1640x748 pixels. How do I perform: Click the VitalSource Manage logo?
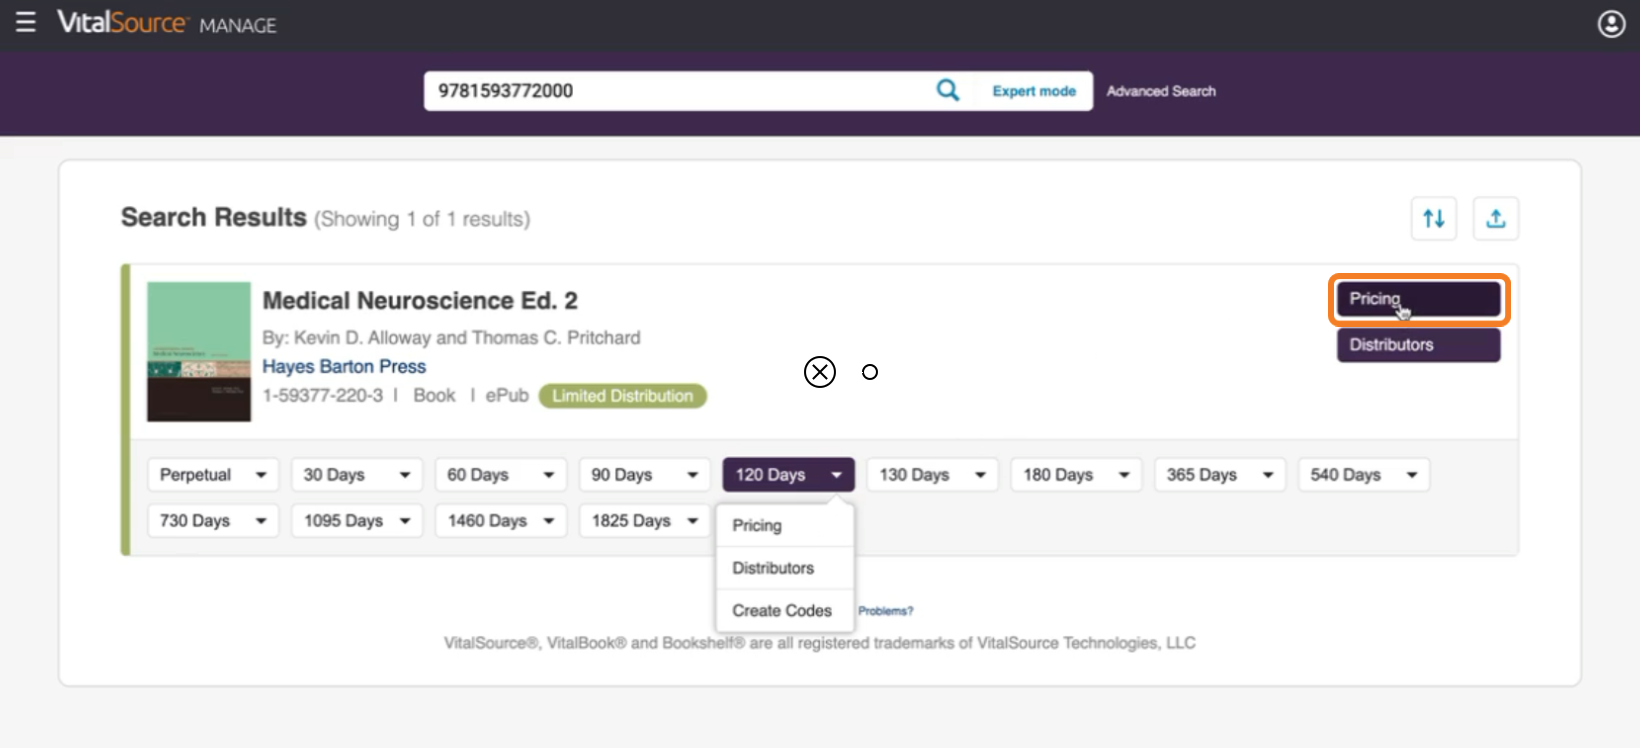point(166,23)
